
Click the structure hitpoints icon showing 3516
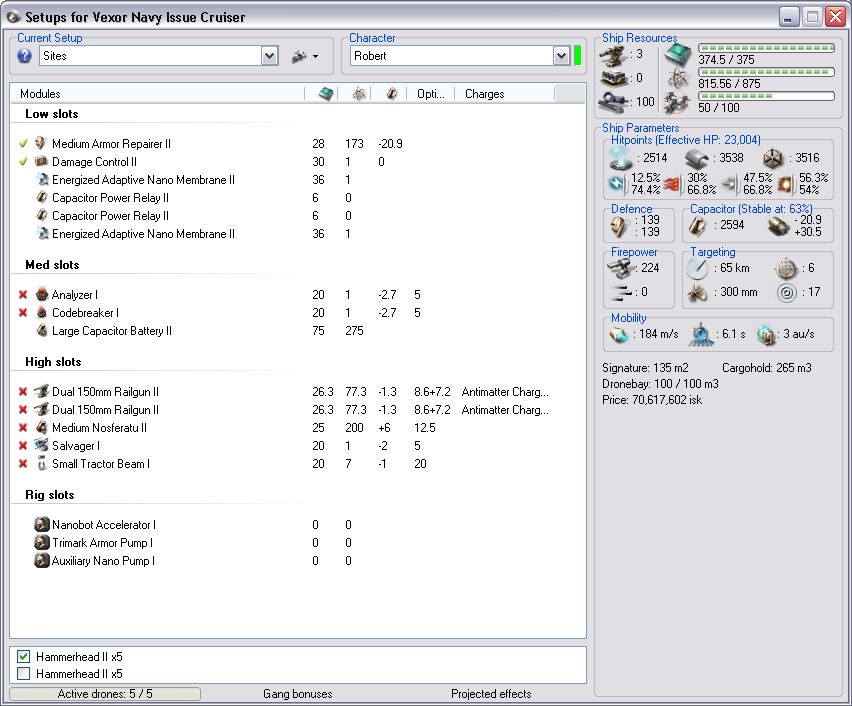click(x=772, y=158)
